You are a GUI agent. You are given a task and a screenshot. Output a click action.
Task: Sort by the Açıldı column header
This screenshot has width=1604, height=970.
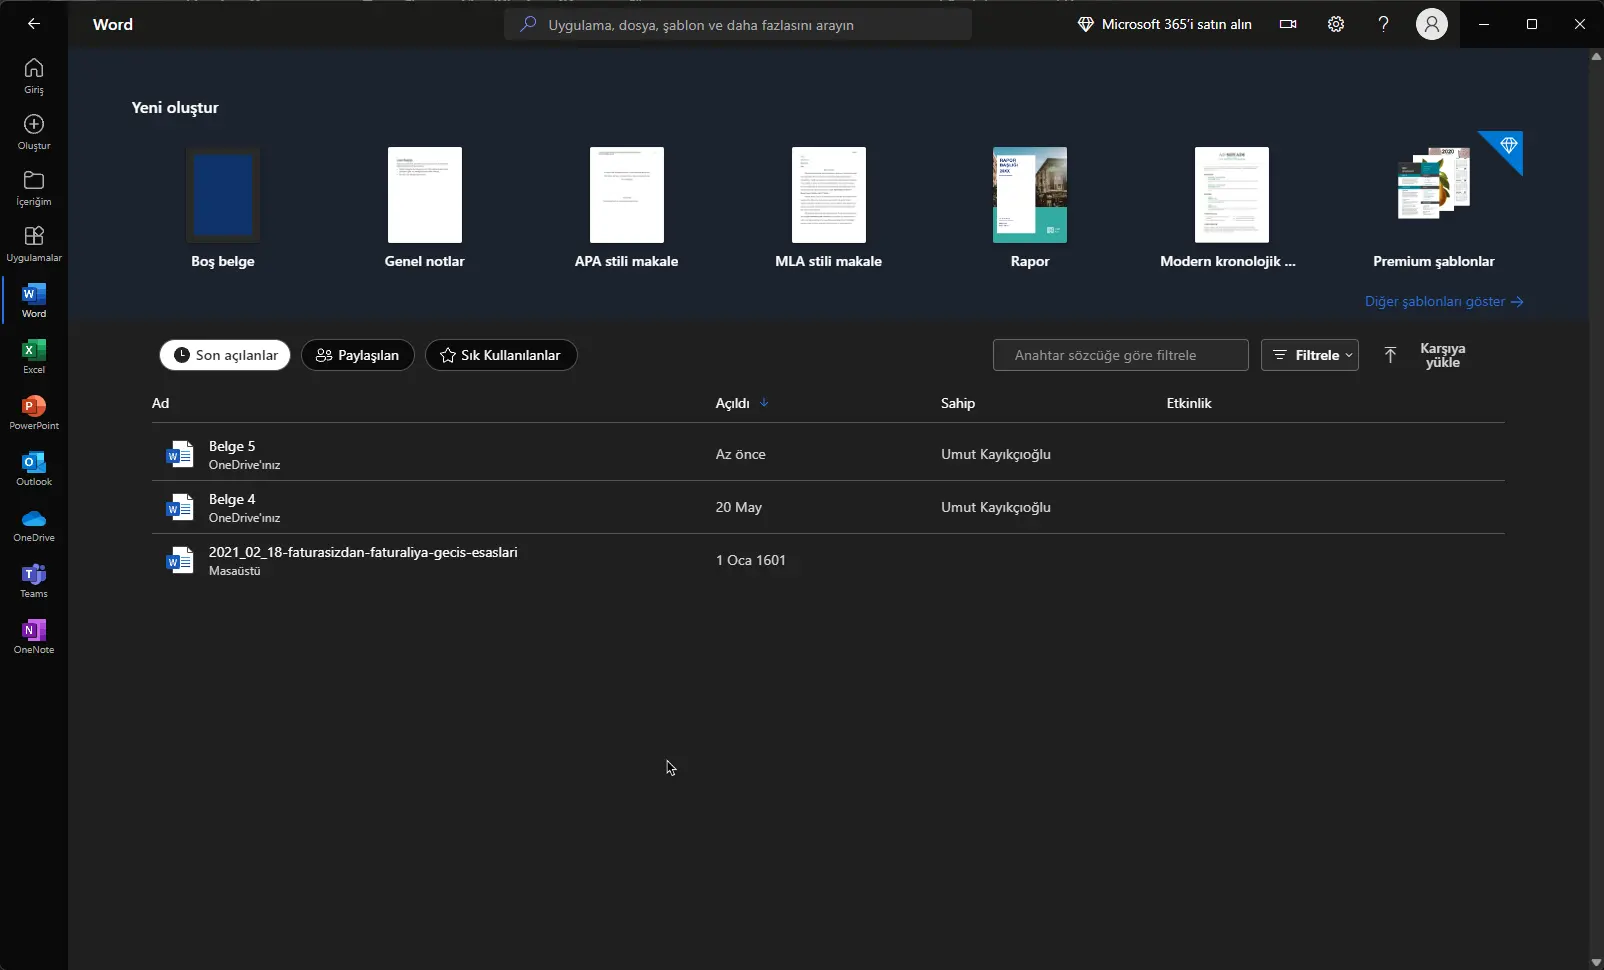[x=732, y=403]
